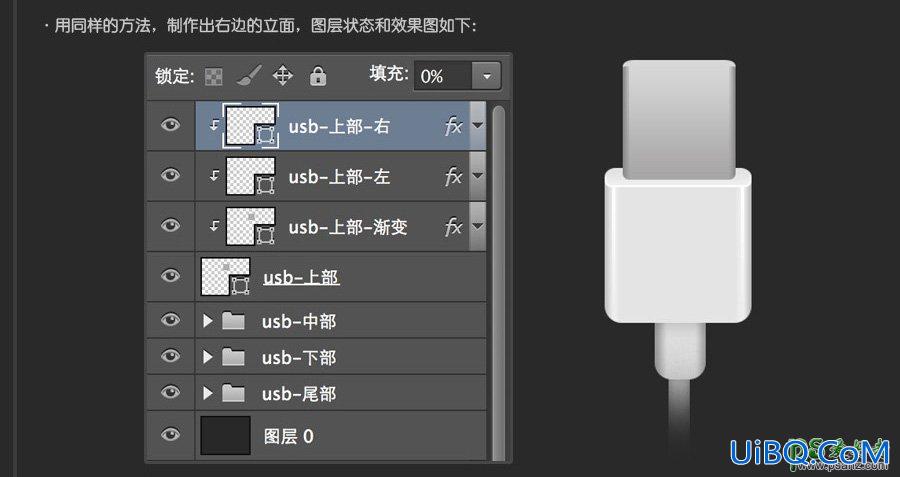Viewport: 900px width, 477px height.
Task: Hide the usb-上部-右 layer
Action: (170, 125)
